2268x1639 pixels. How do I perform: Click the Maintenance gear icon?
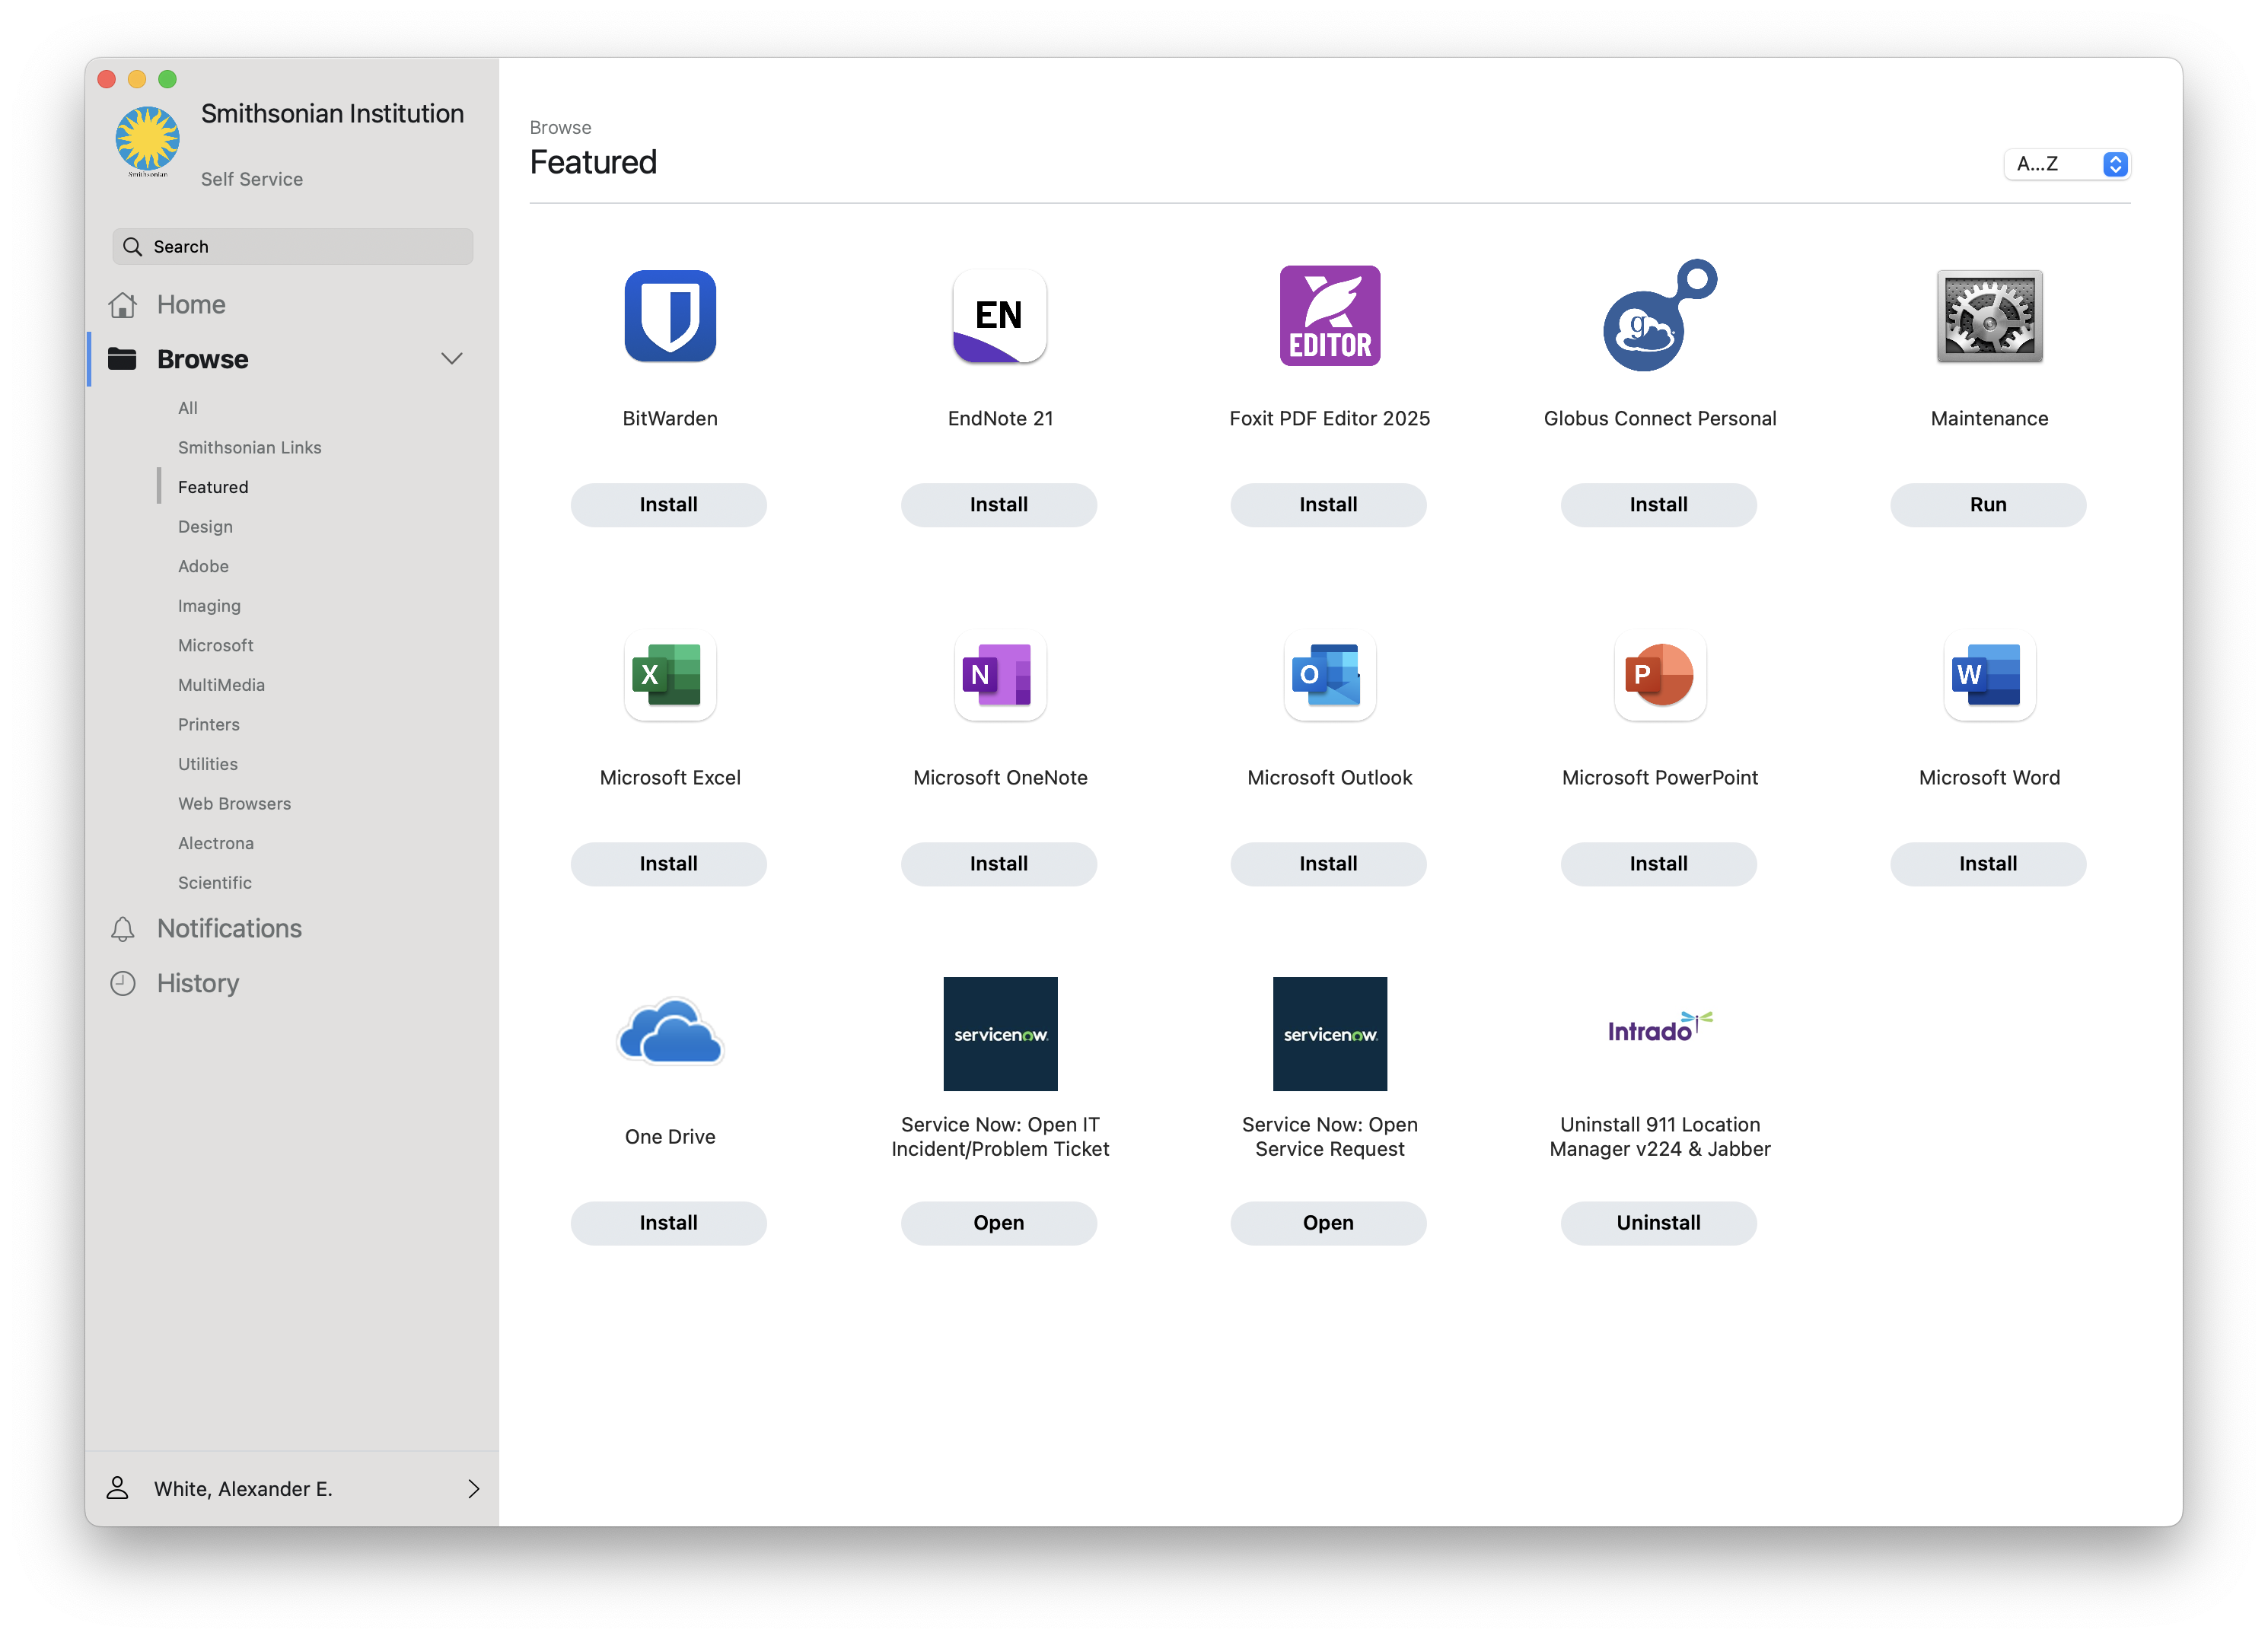1988,316
